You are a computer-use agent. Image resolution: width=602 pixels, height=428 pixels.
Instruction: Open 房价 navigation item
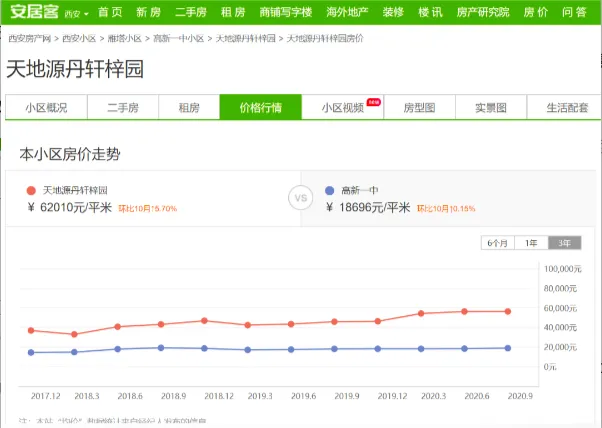[x=536, y=12]
